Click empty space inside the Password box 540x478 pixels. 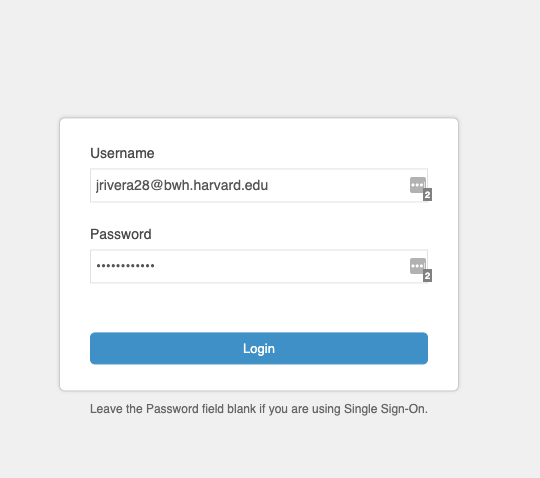pyautogui.click(x=282, y=266)
